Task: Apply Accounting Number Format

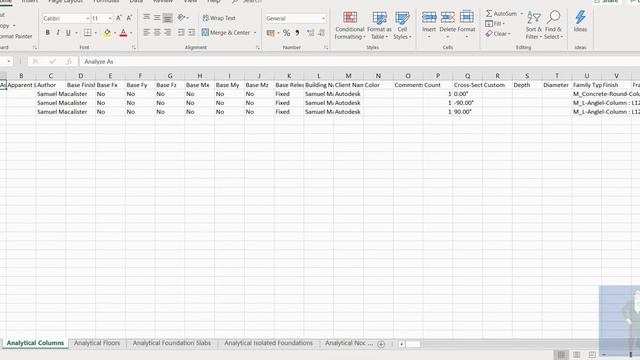Action: (x=270, y=33)
